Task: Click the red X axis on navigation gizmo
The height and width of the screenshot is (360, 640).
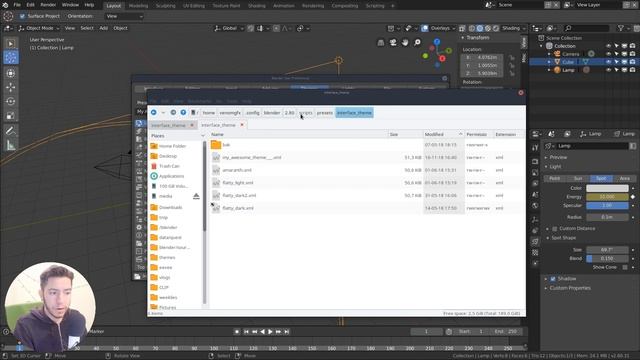Action: coord(442,58)
